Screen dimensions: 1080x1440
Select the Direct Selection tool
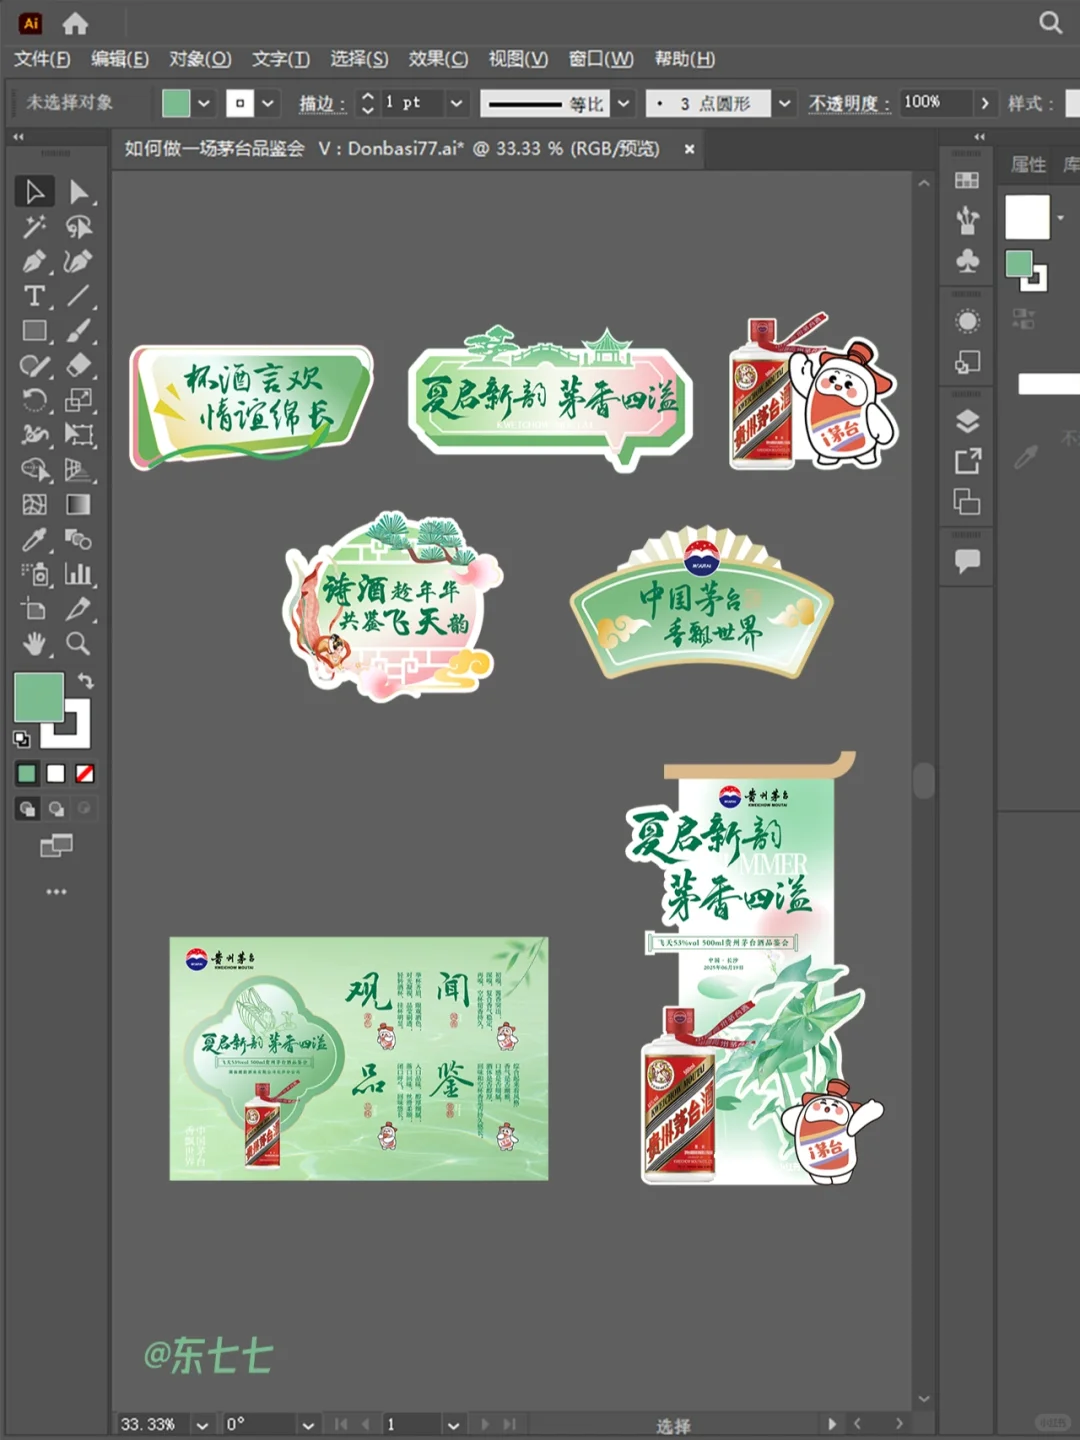pyautogui.click(x=78, y=191)
